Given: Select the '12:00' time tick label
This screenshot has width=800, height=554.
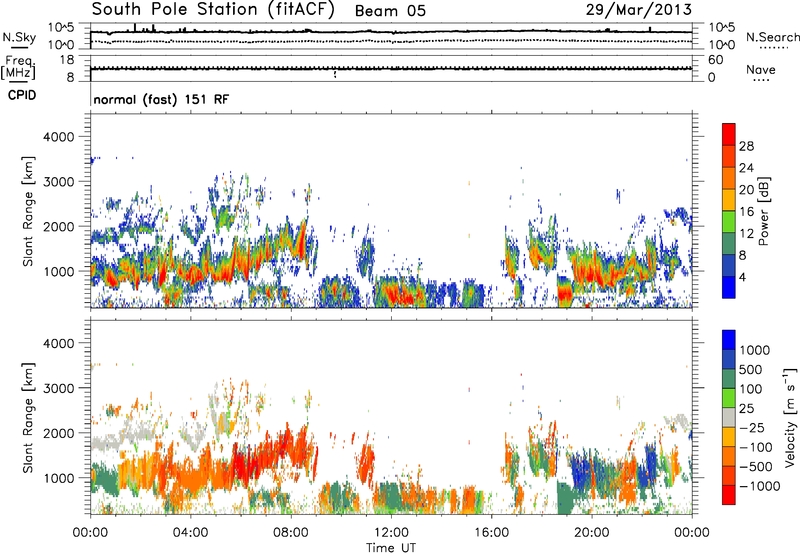Looking at the screenshot, I should point(391,533).
